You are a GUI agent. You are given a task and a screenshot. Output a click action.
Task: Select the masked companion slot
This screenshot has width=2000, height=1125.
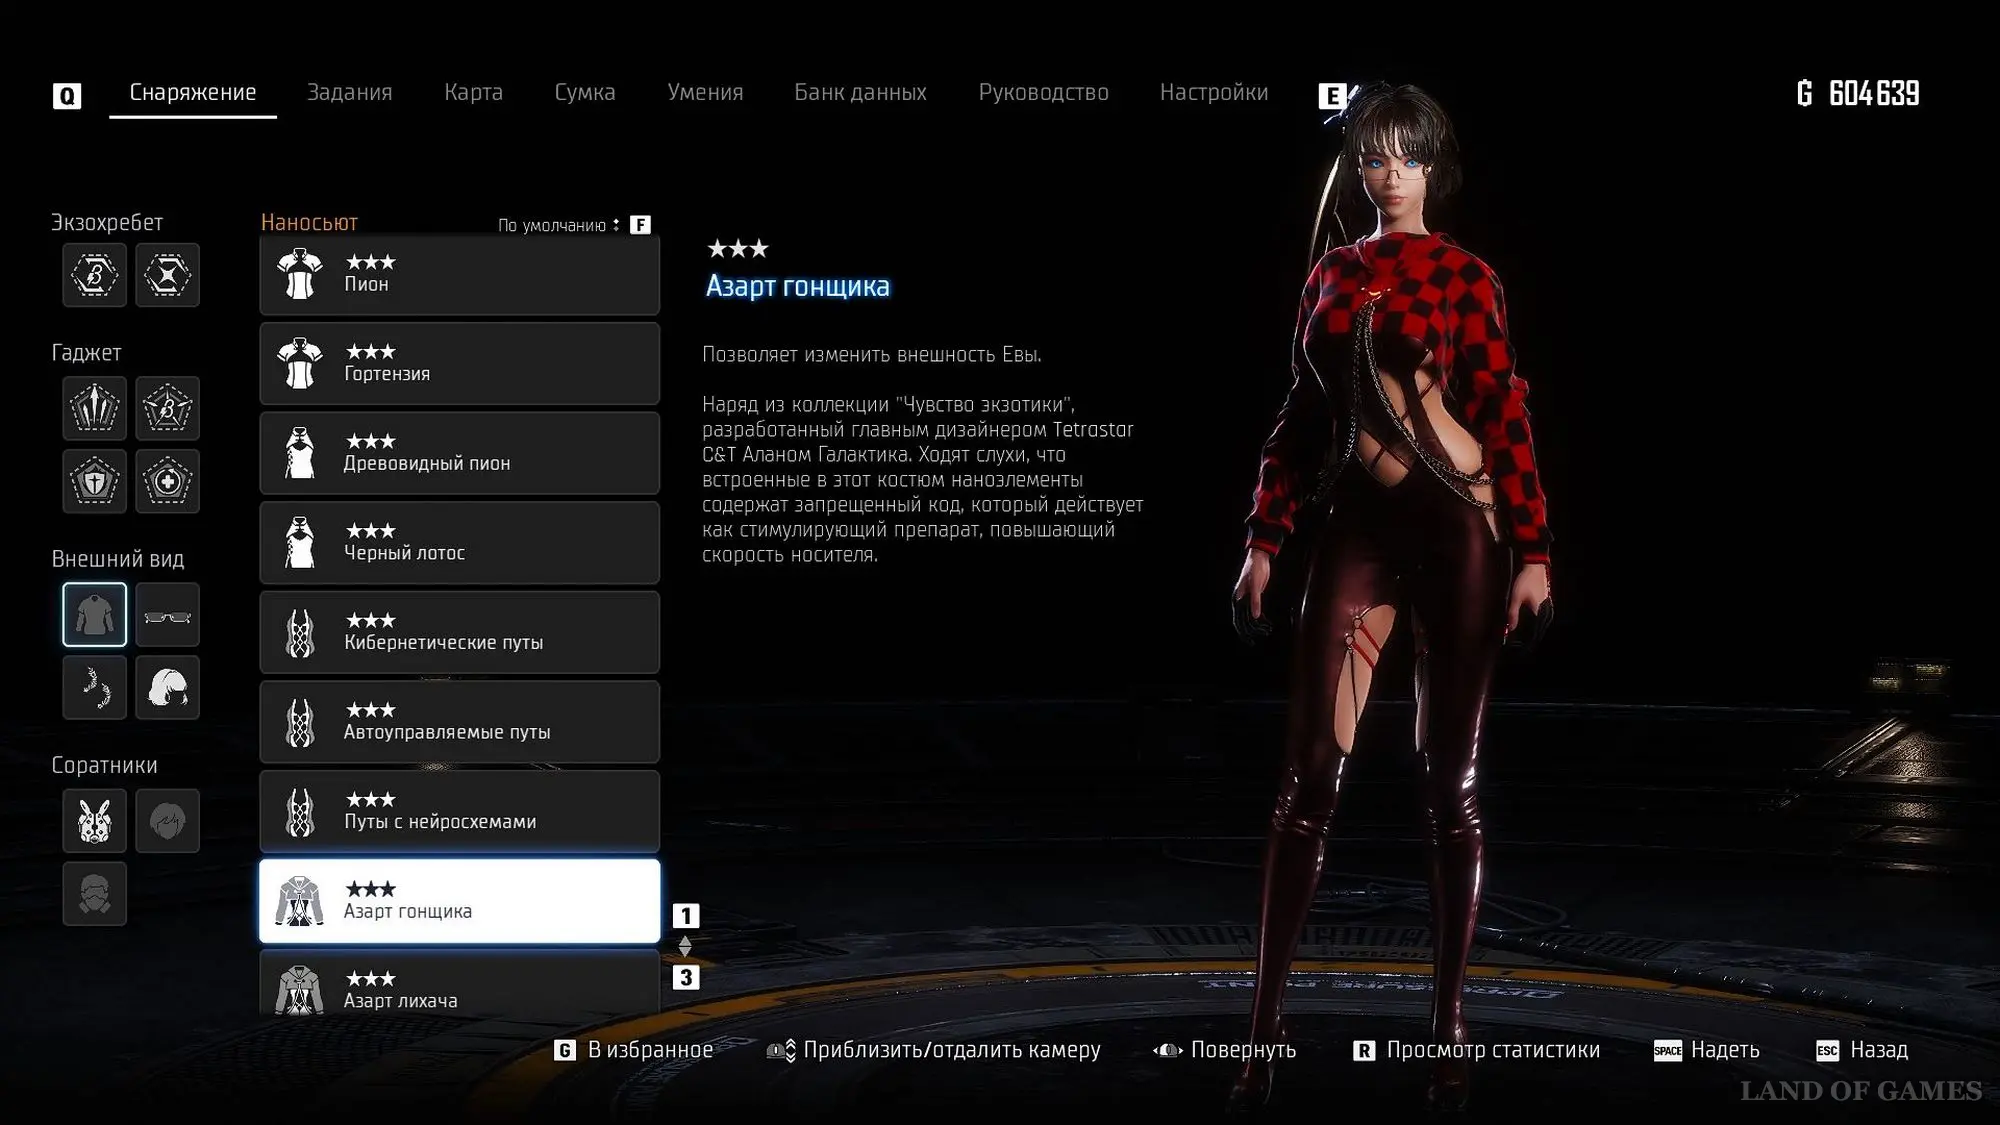[95, 894]
